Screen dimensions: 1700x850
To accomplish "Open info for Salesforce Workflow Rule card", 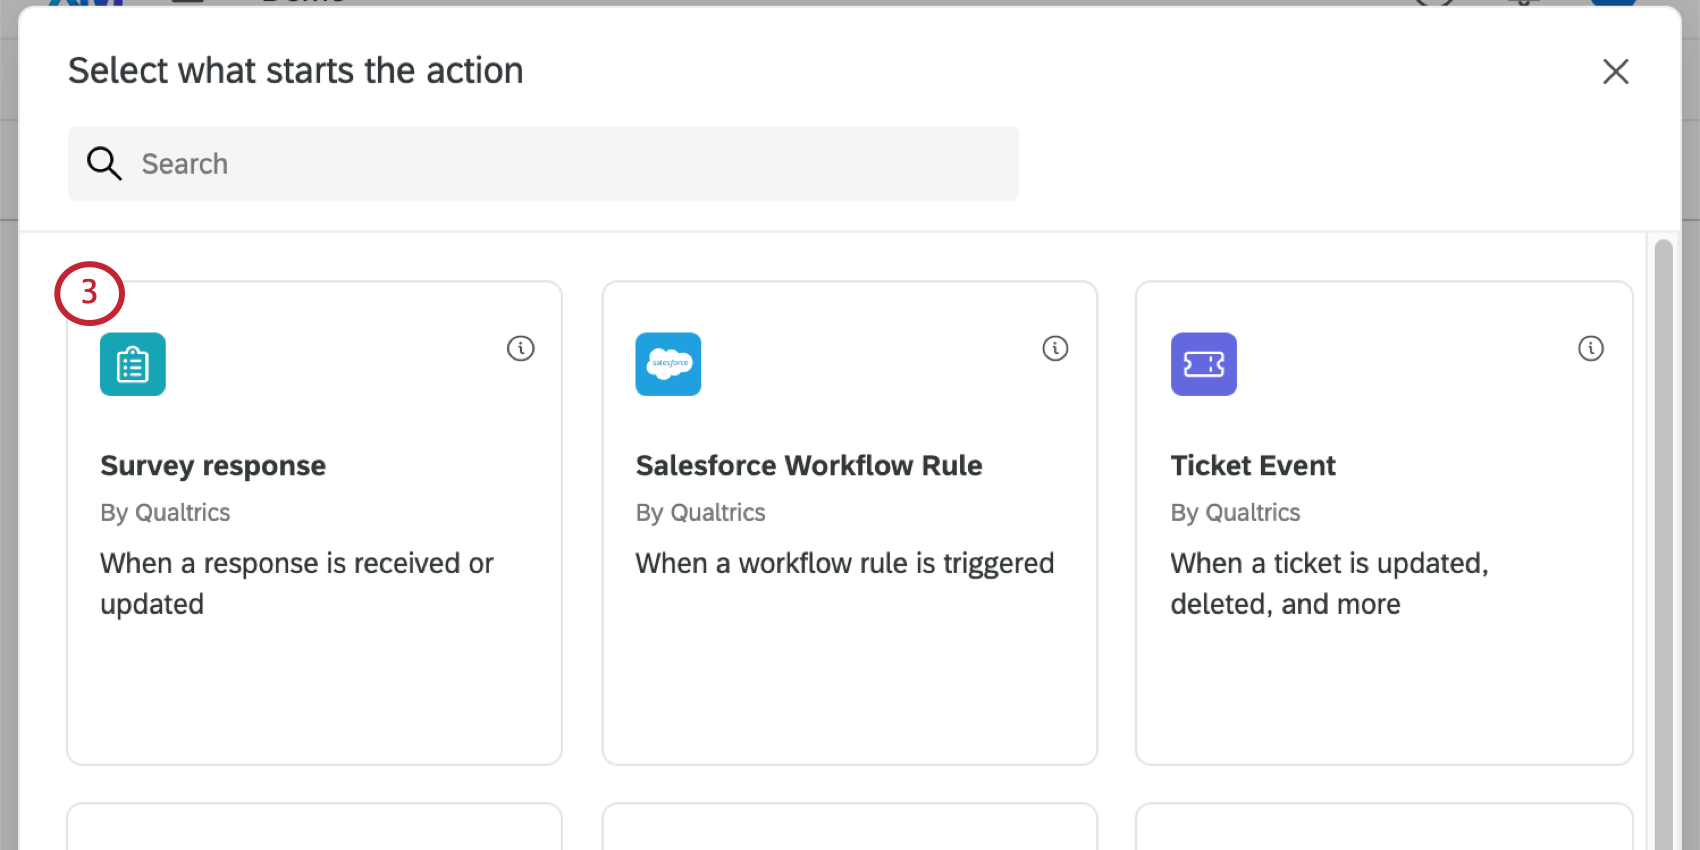I will point(1056,348).
